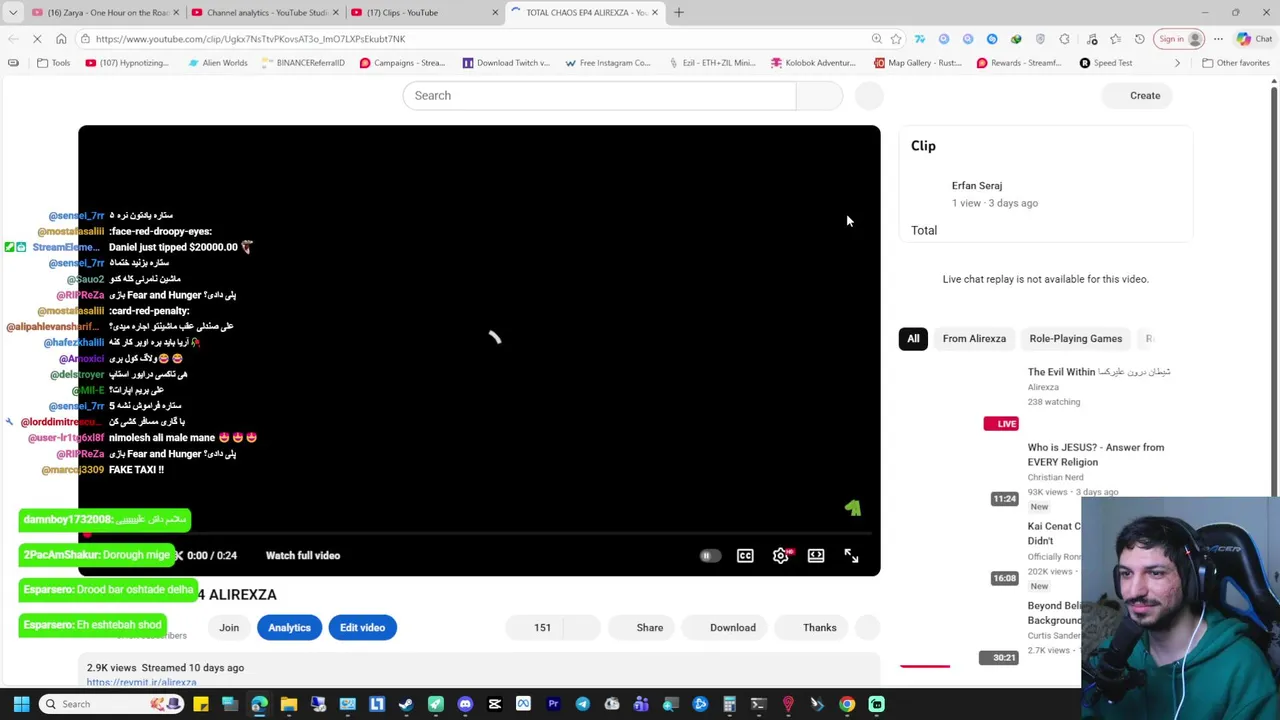Open Steam from the taskbar
Image resolution: width=1280 pixels, height=720 pixels.
[x=406, y=704]
